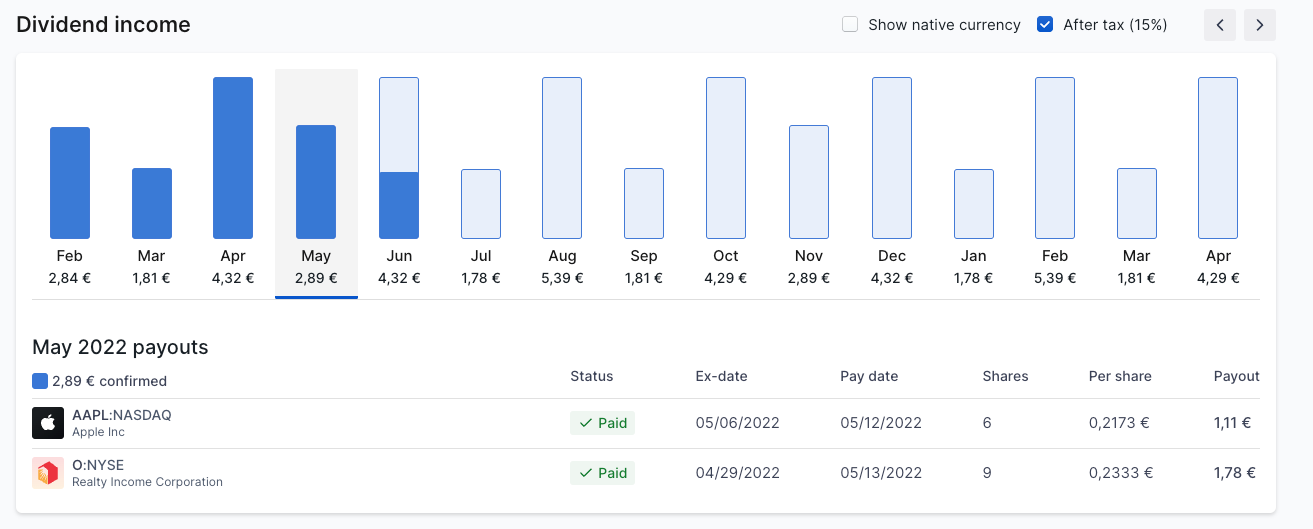Image resolution: width=1313 pixels, height=529 pixels.
Task: Select the Aug 5,39 € month bar
Action: tap(562, 158)
